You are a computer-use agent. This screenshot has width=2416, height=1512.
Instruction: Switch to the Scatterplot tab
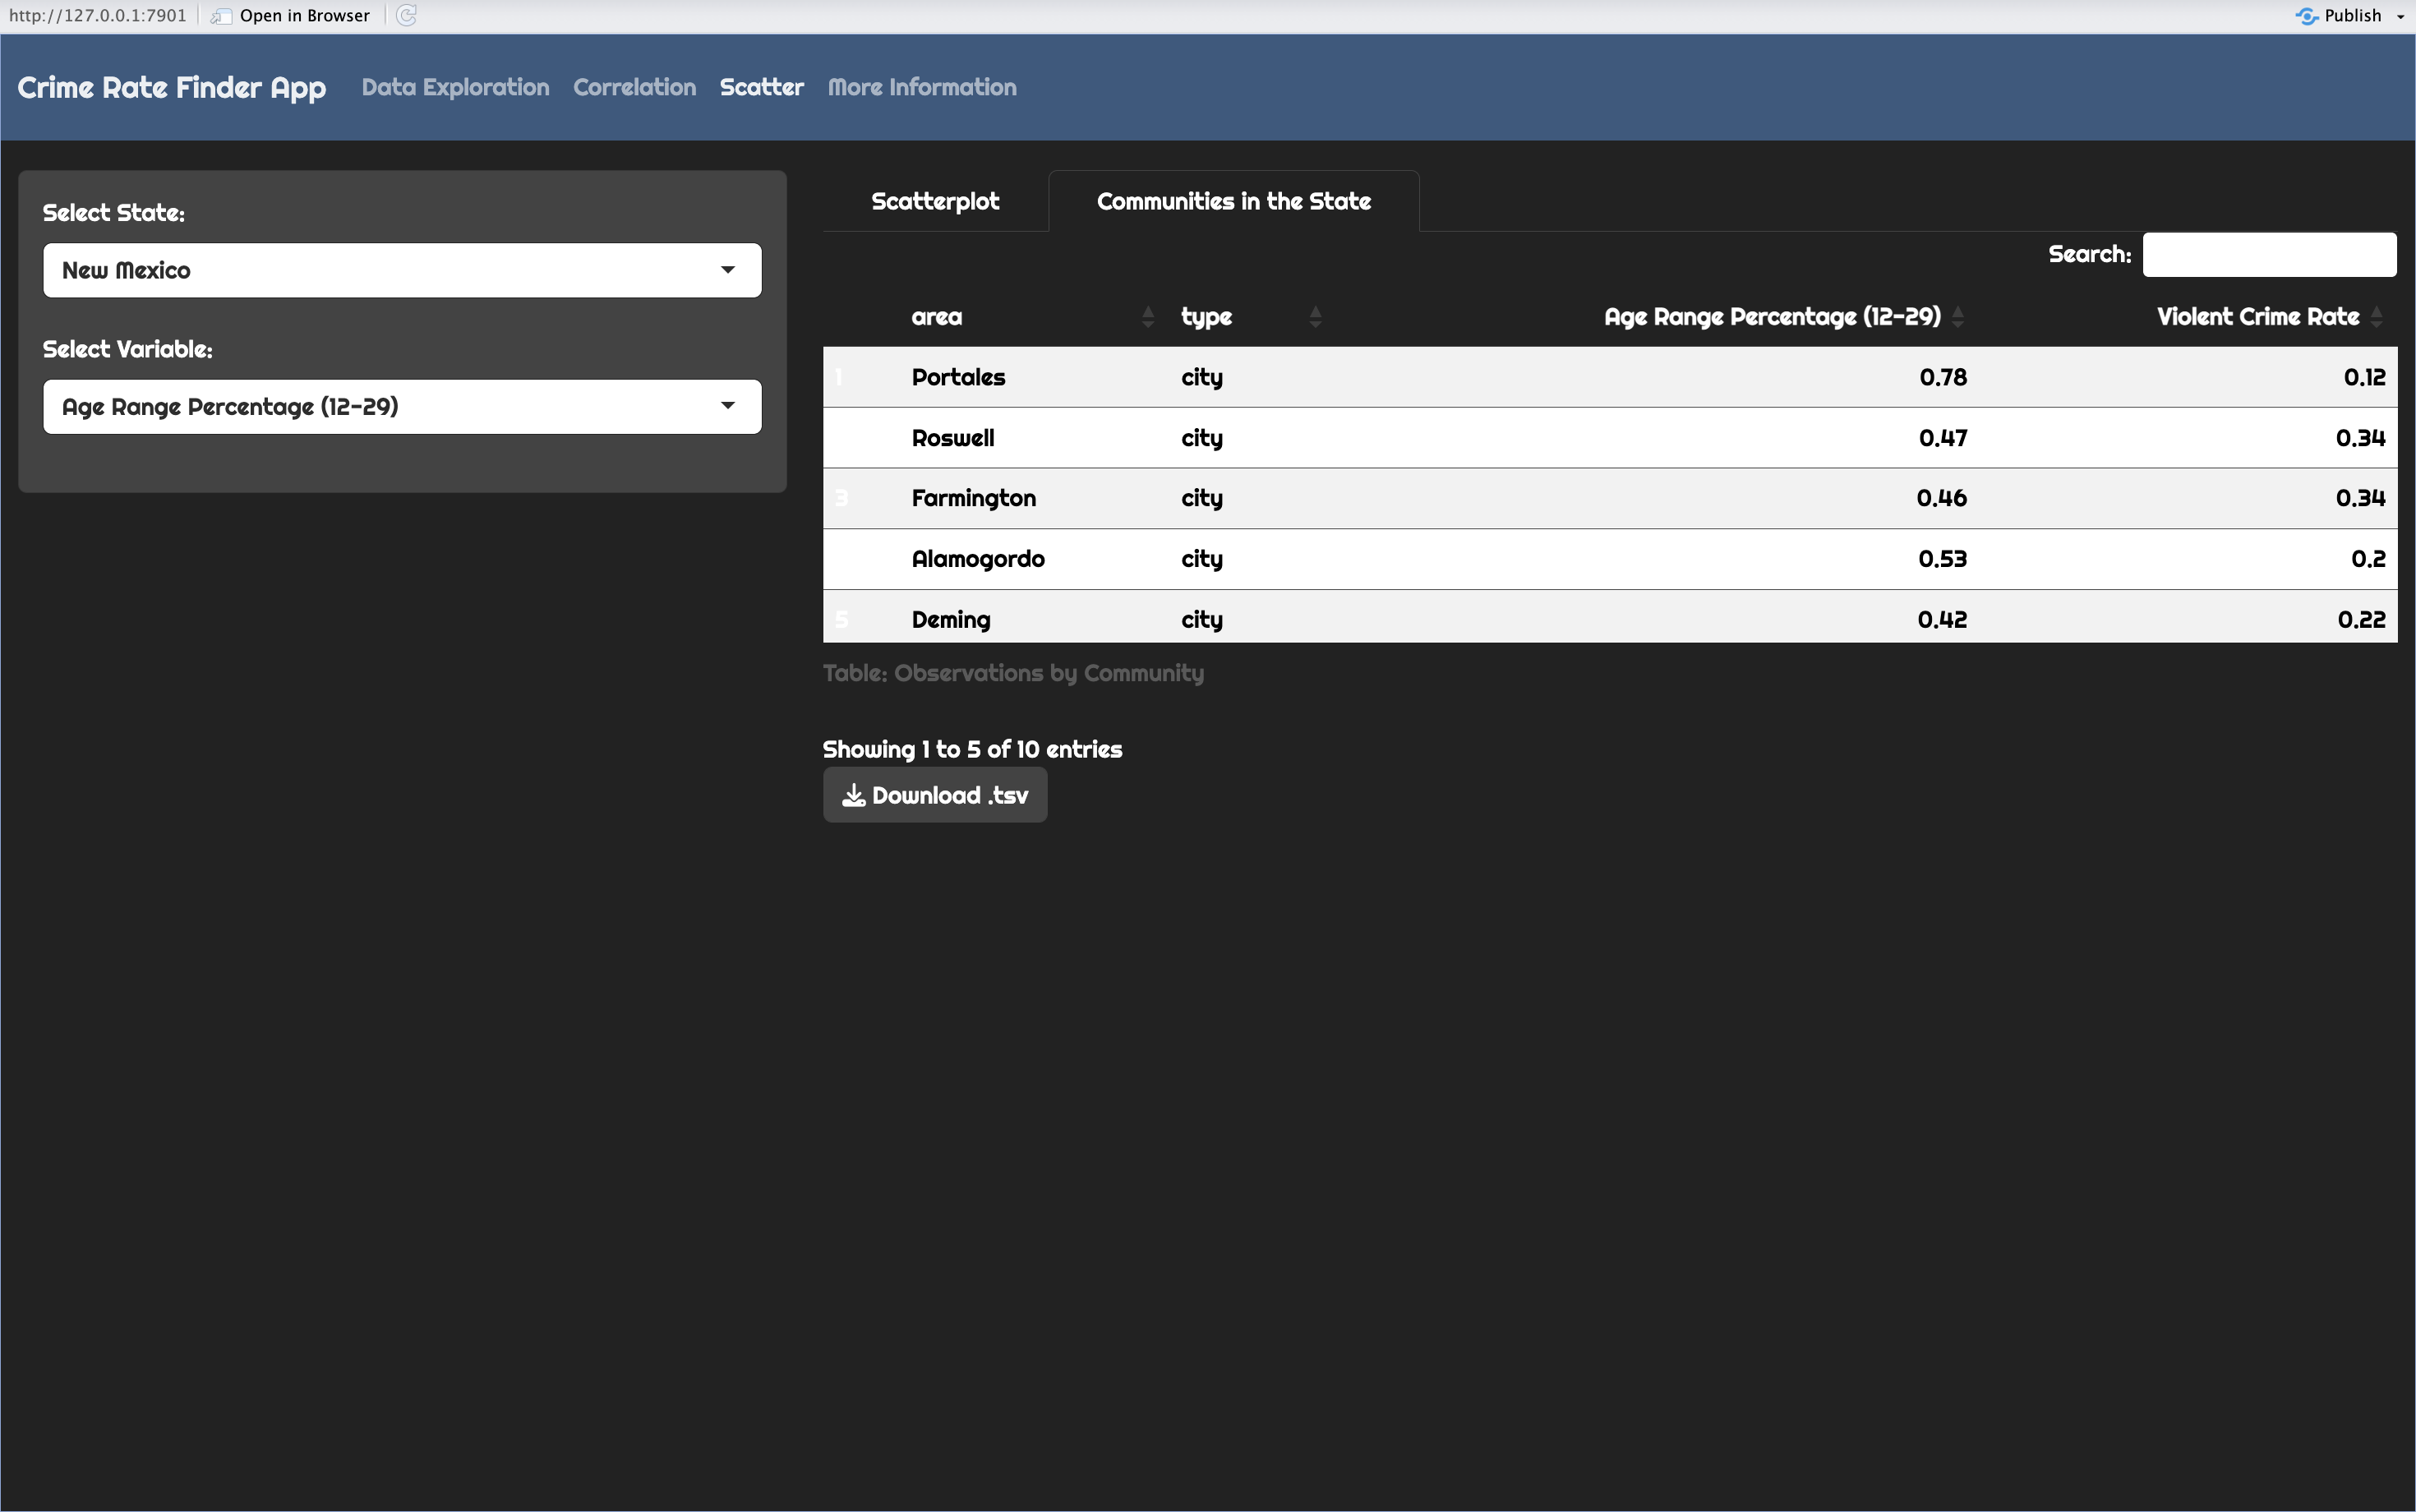click(935, 201)
